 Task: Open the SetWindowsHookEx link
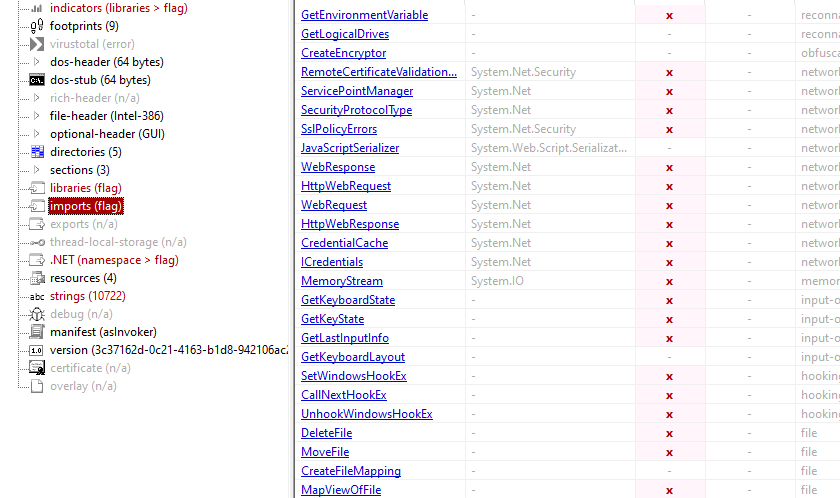pyautogui.click(x=354, y=376)
